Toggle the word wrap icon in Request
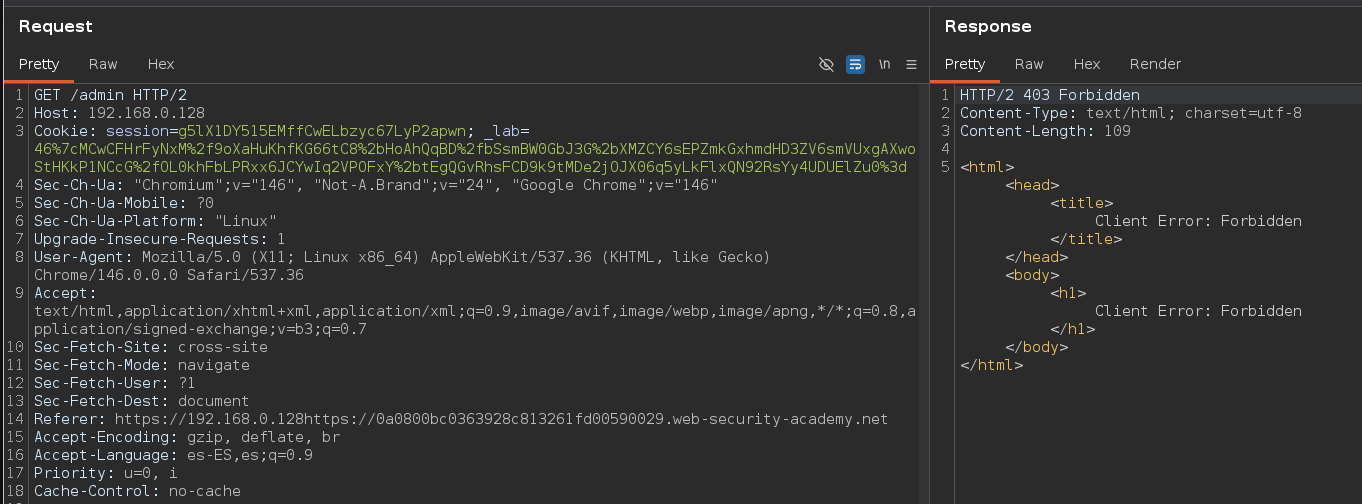This screenshot has width=1362, height=504. [x=855, y=64]
